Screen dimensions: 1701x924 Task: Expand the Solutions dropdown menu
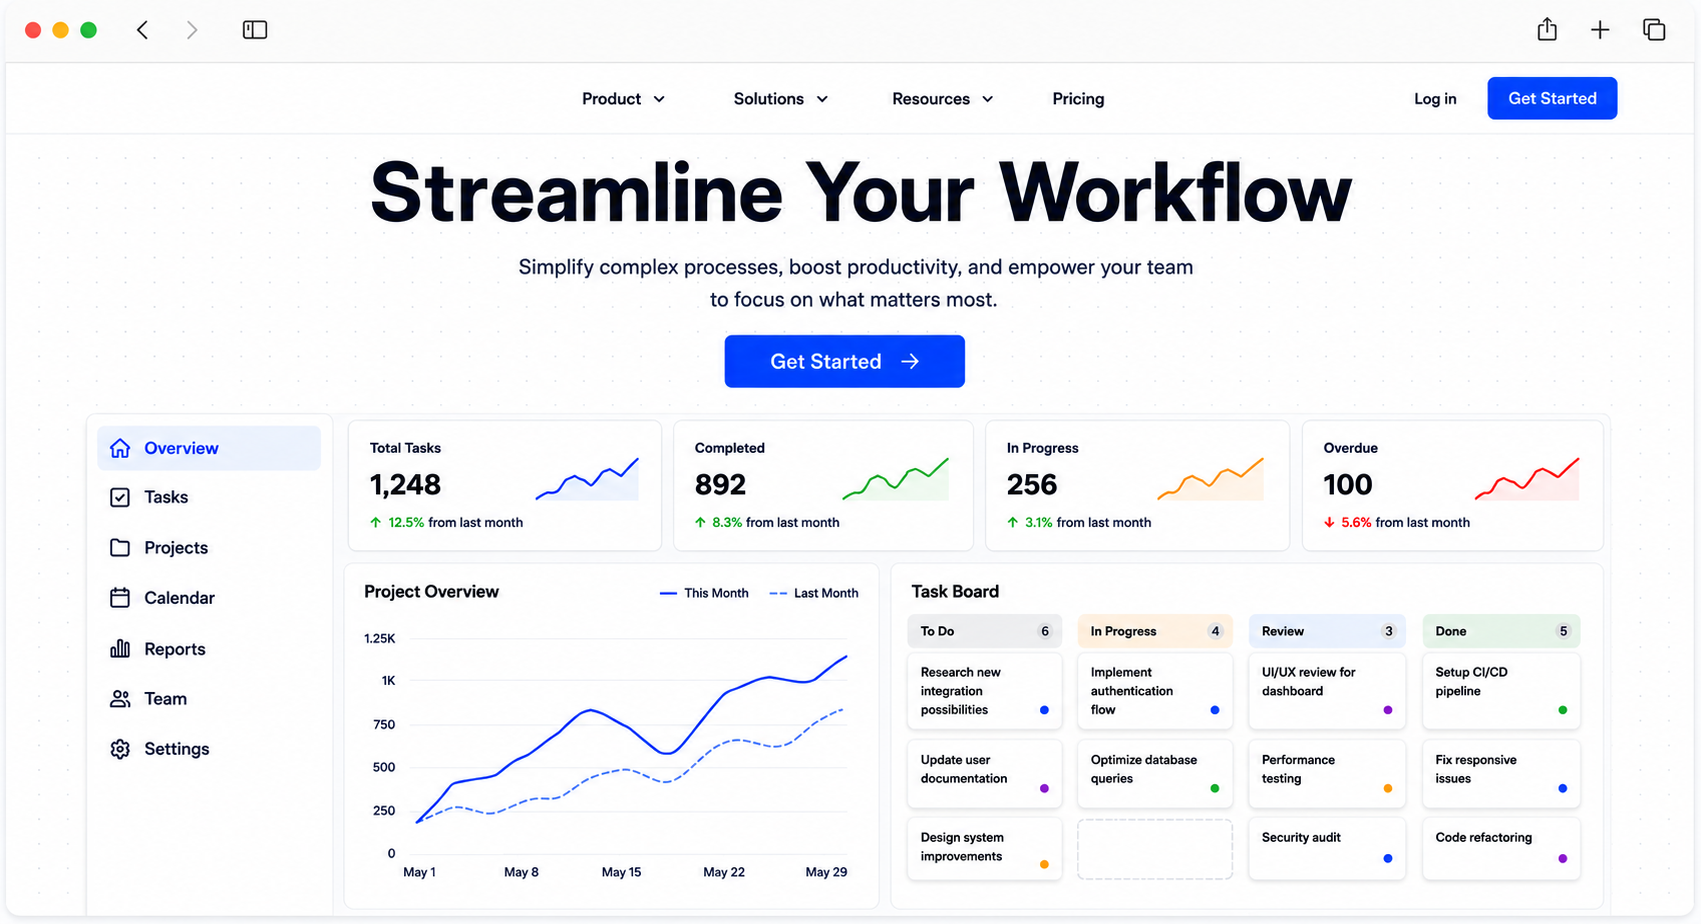tap(781, 98)
